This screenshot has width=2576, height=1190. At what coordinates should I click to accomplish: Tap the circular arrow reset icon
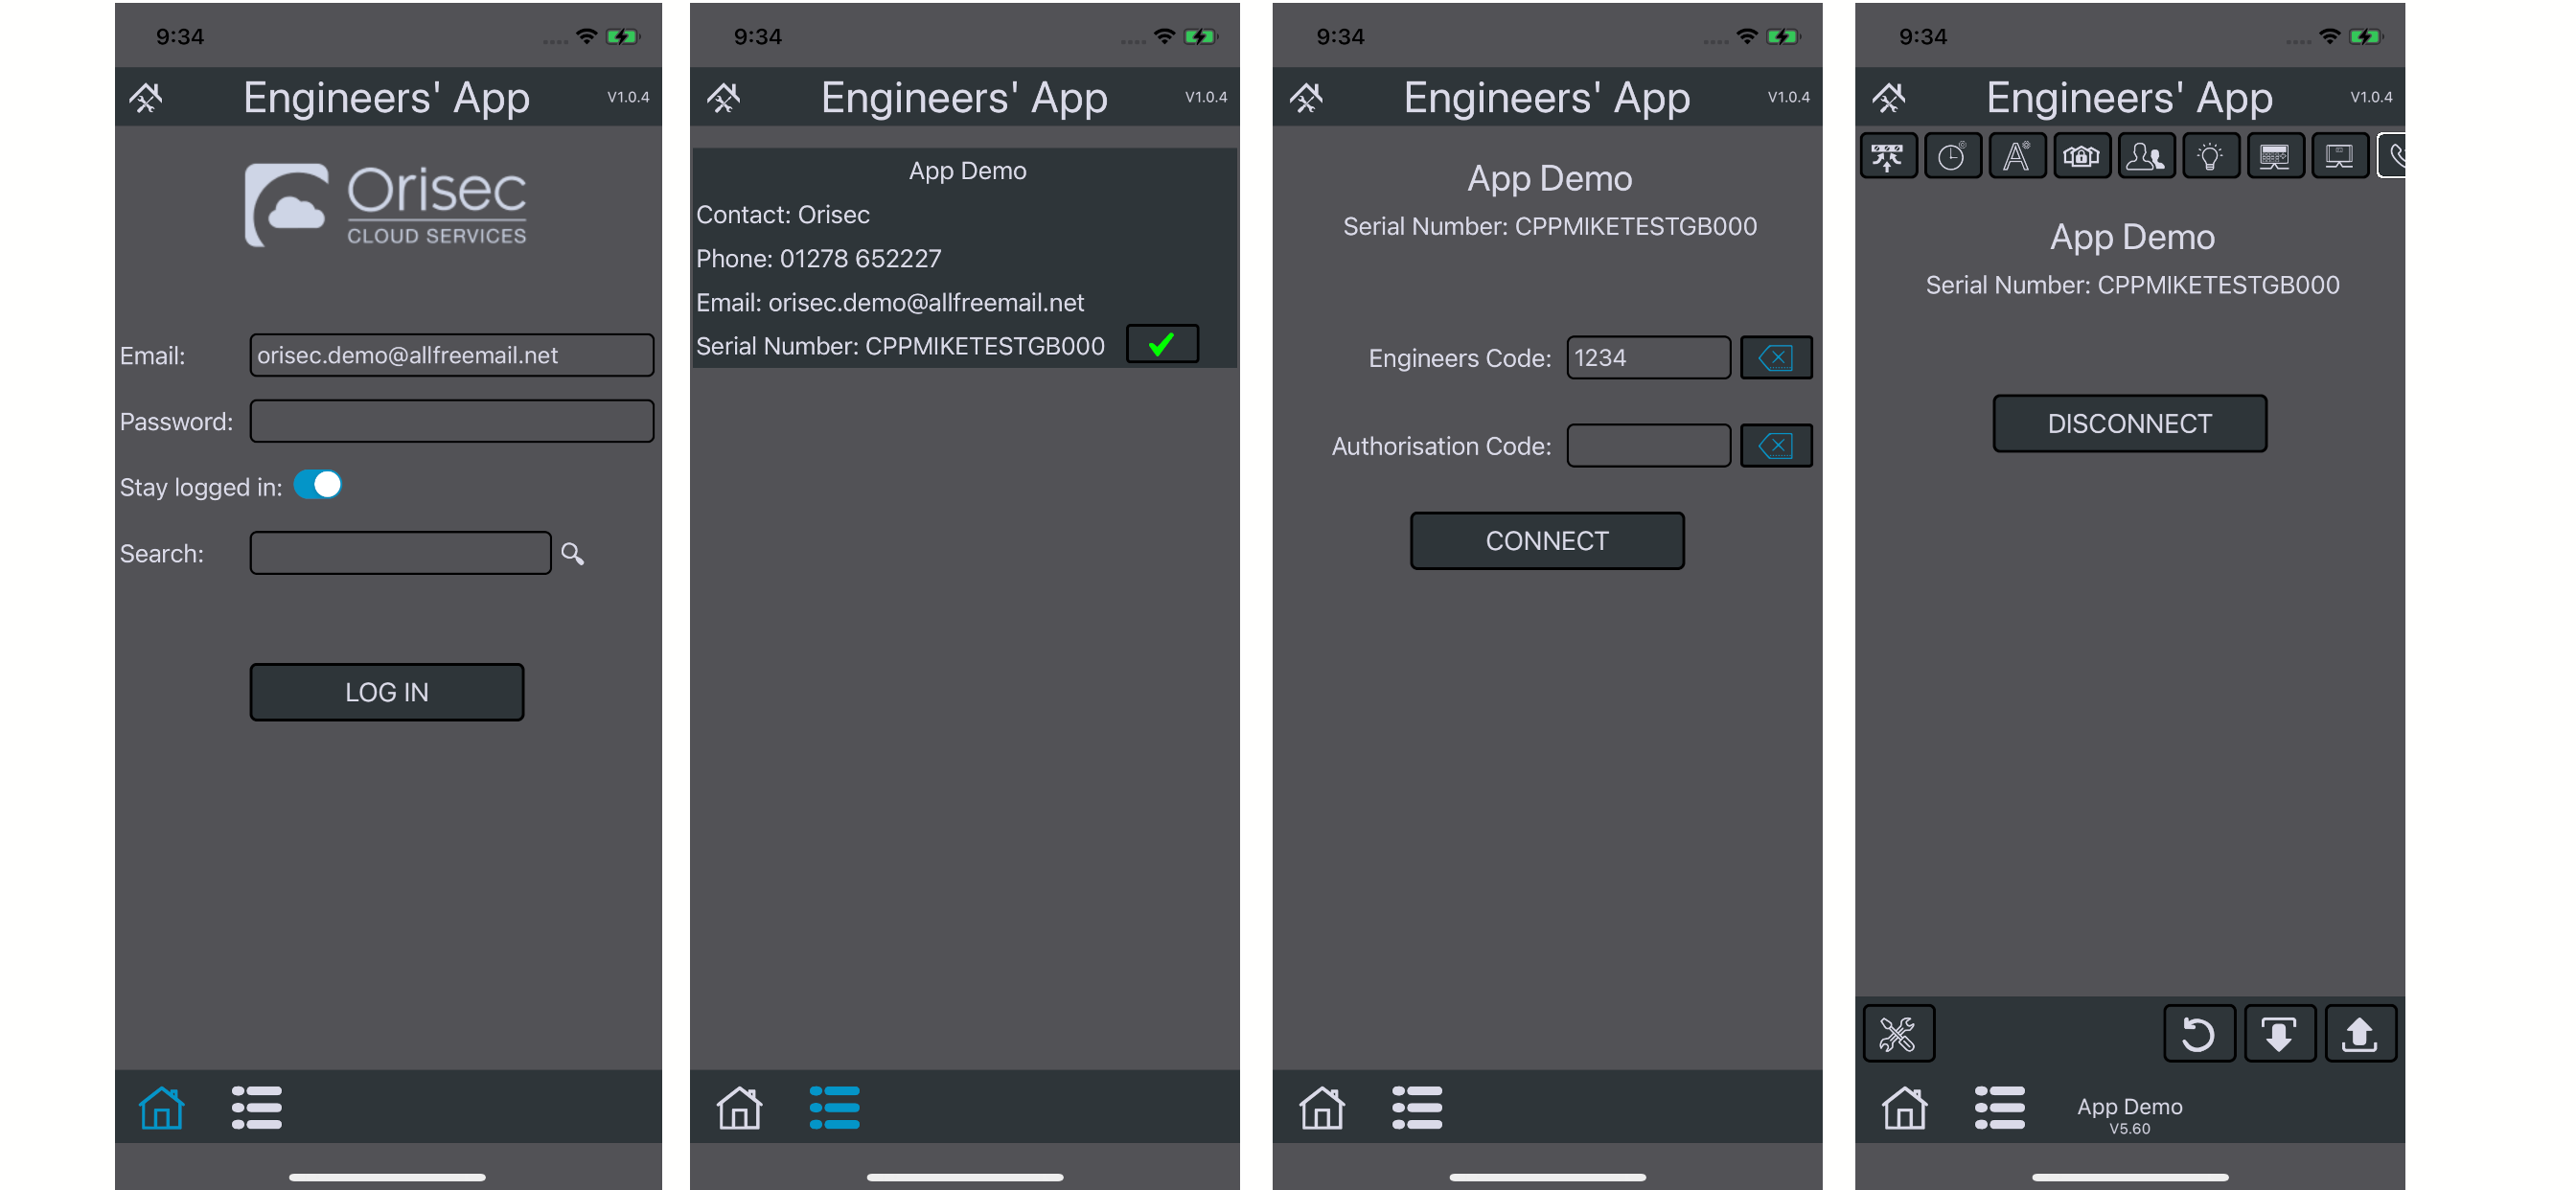point(2198,1033)
